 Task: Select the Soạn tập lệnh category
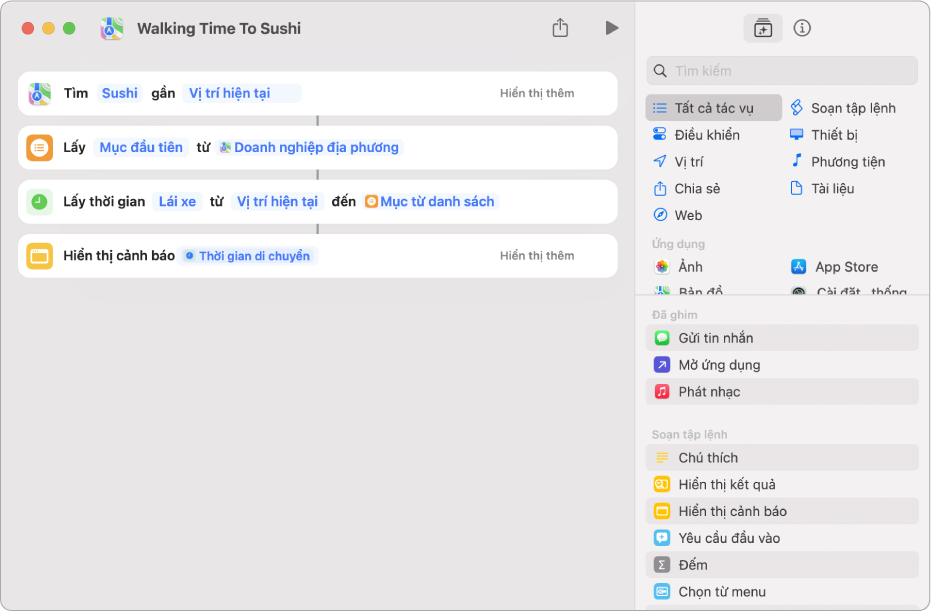[852, 108]
